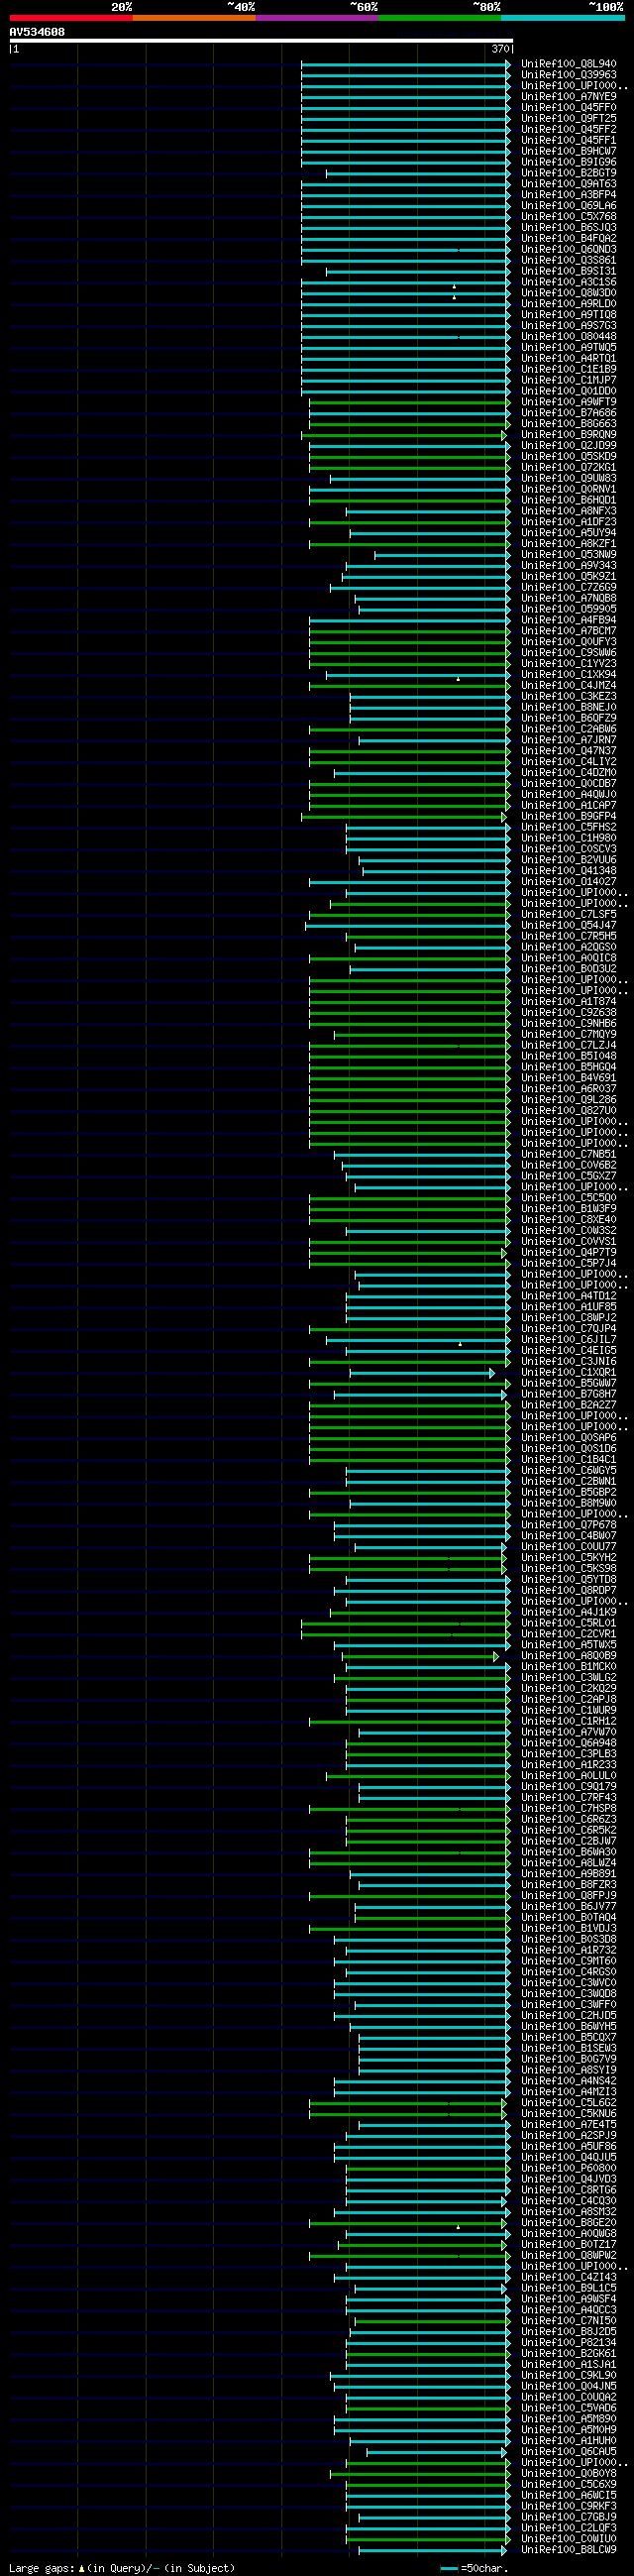
Task: Click the 370 query end position label
Action: click(x=500, y=49)
